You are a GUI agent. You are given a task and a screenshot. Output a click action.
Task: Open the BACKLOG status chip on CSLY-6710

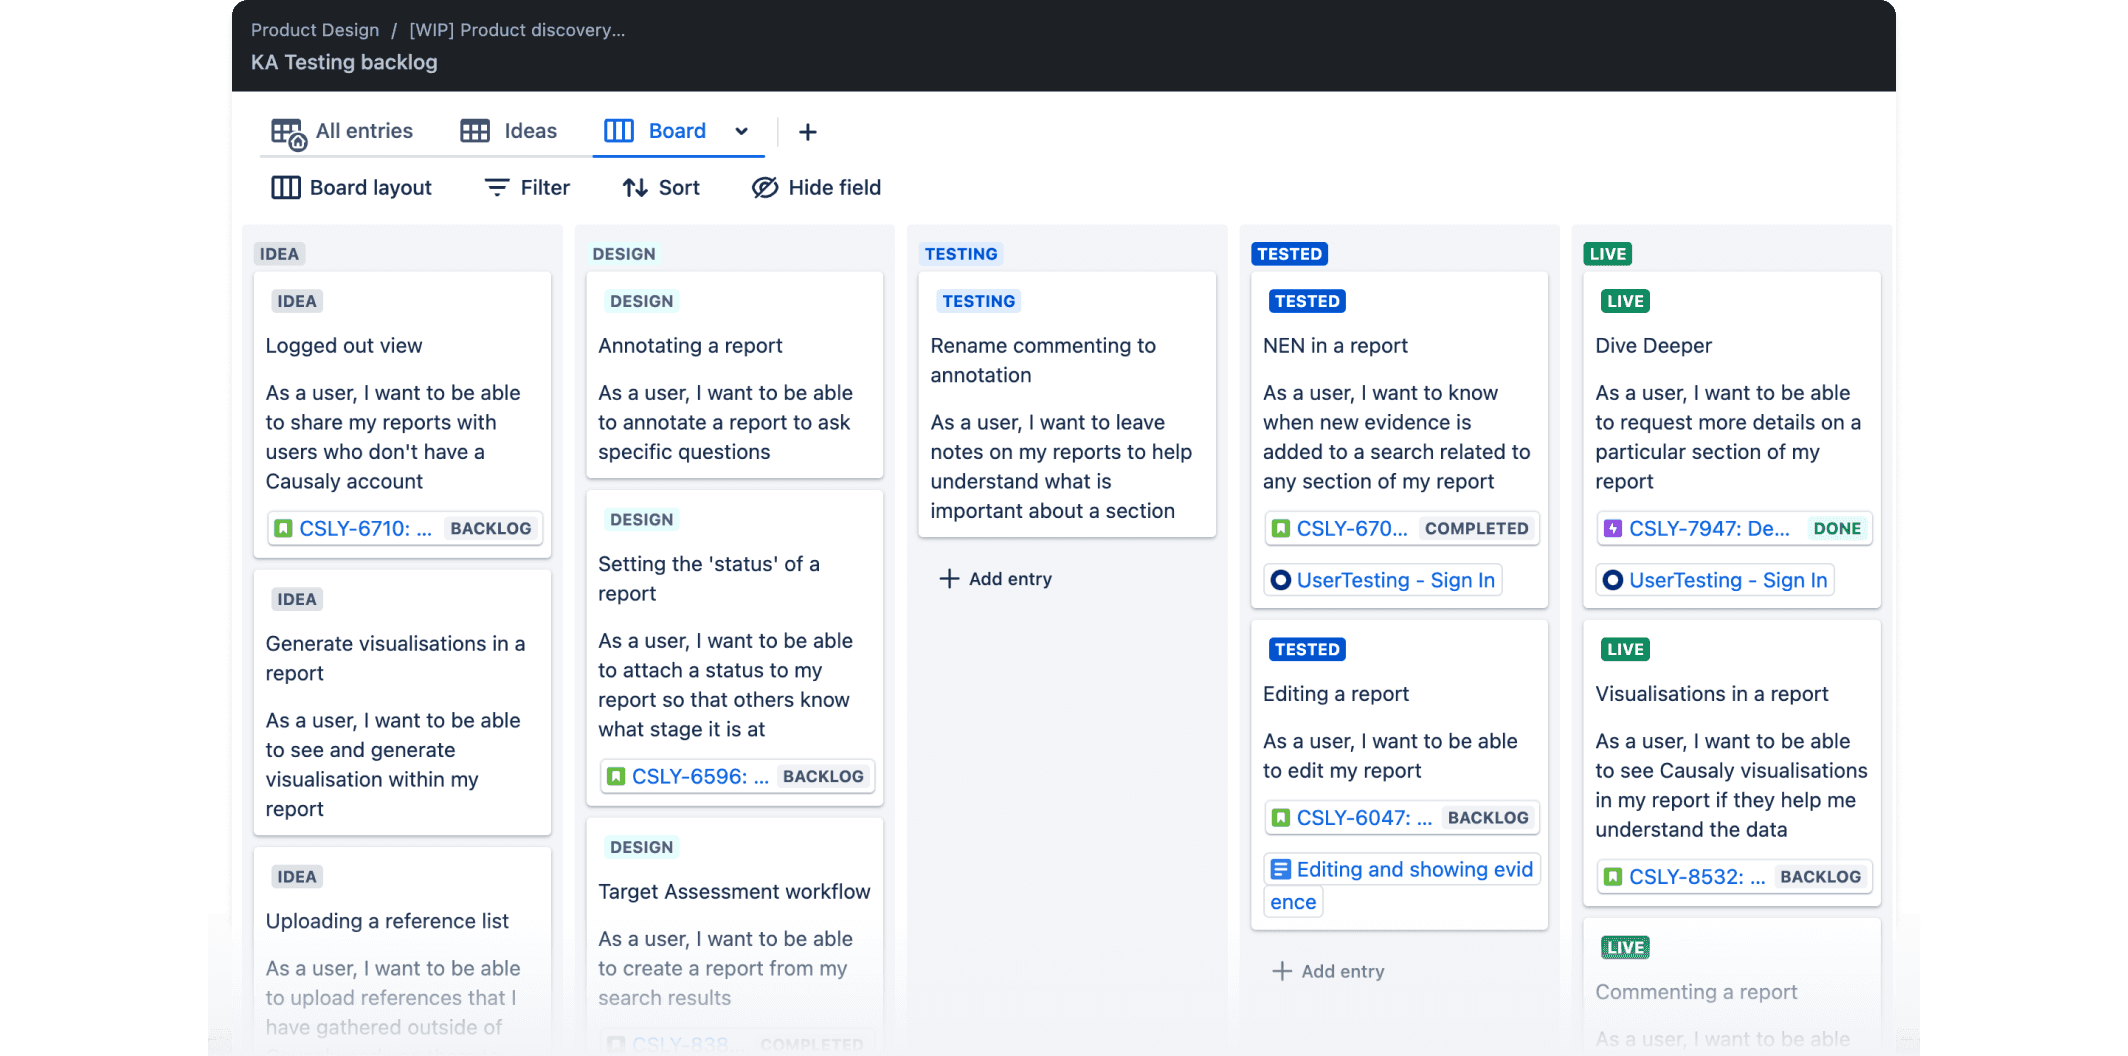click(x=490, y=528)
